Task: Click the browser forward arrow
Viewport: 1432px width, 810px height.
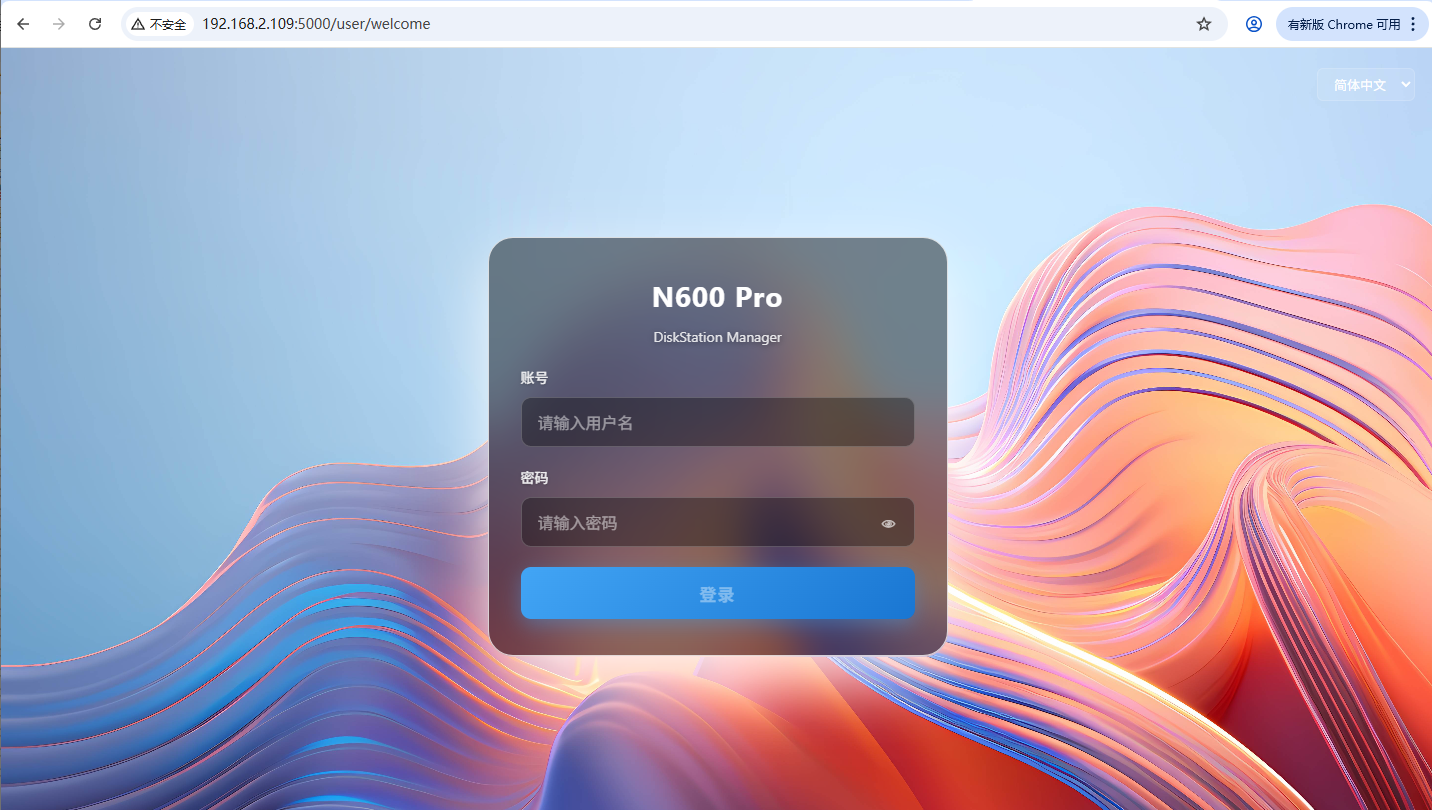Action: (x=59, y=24)
